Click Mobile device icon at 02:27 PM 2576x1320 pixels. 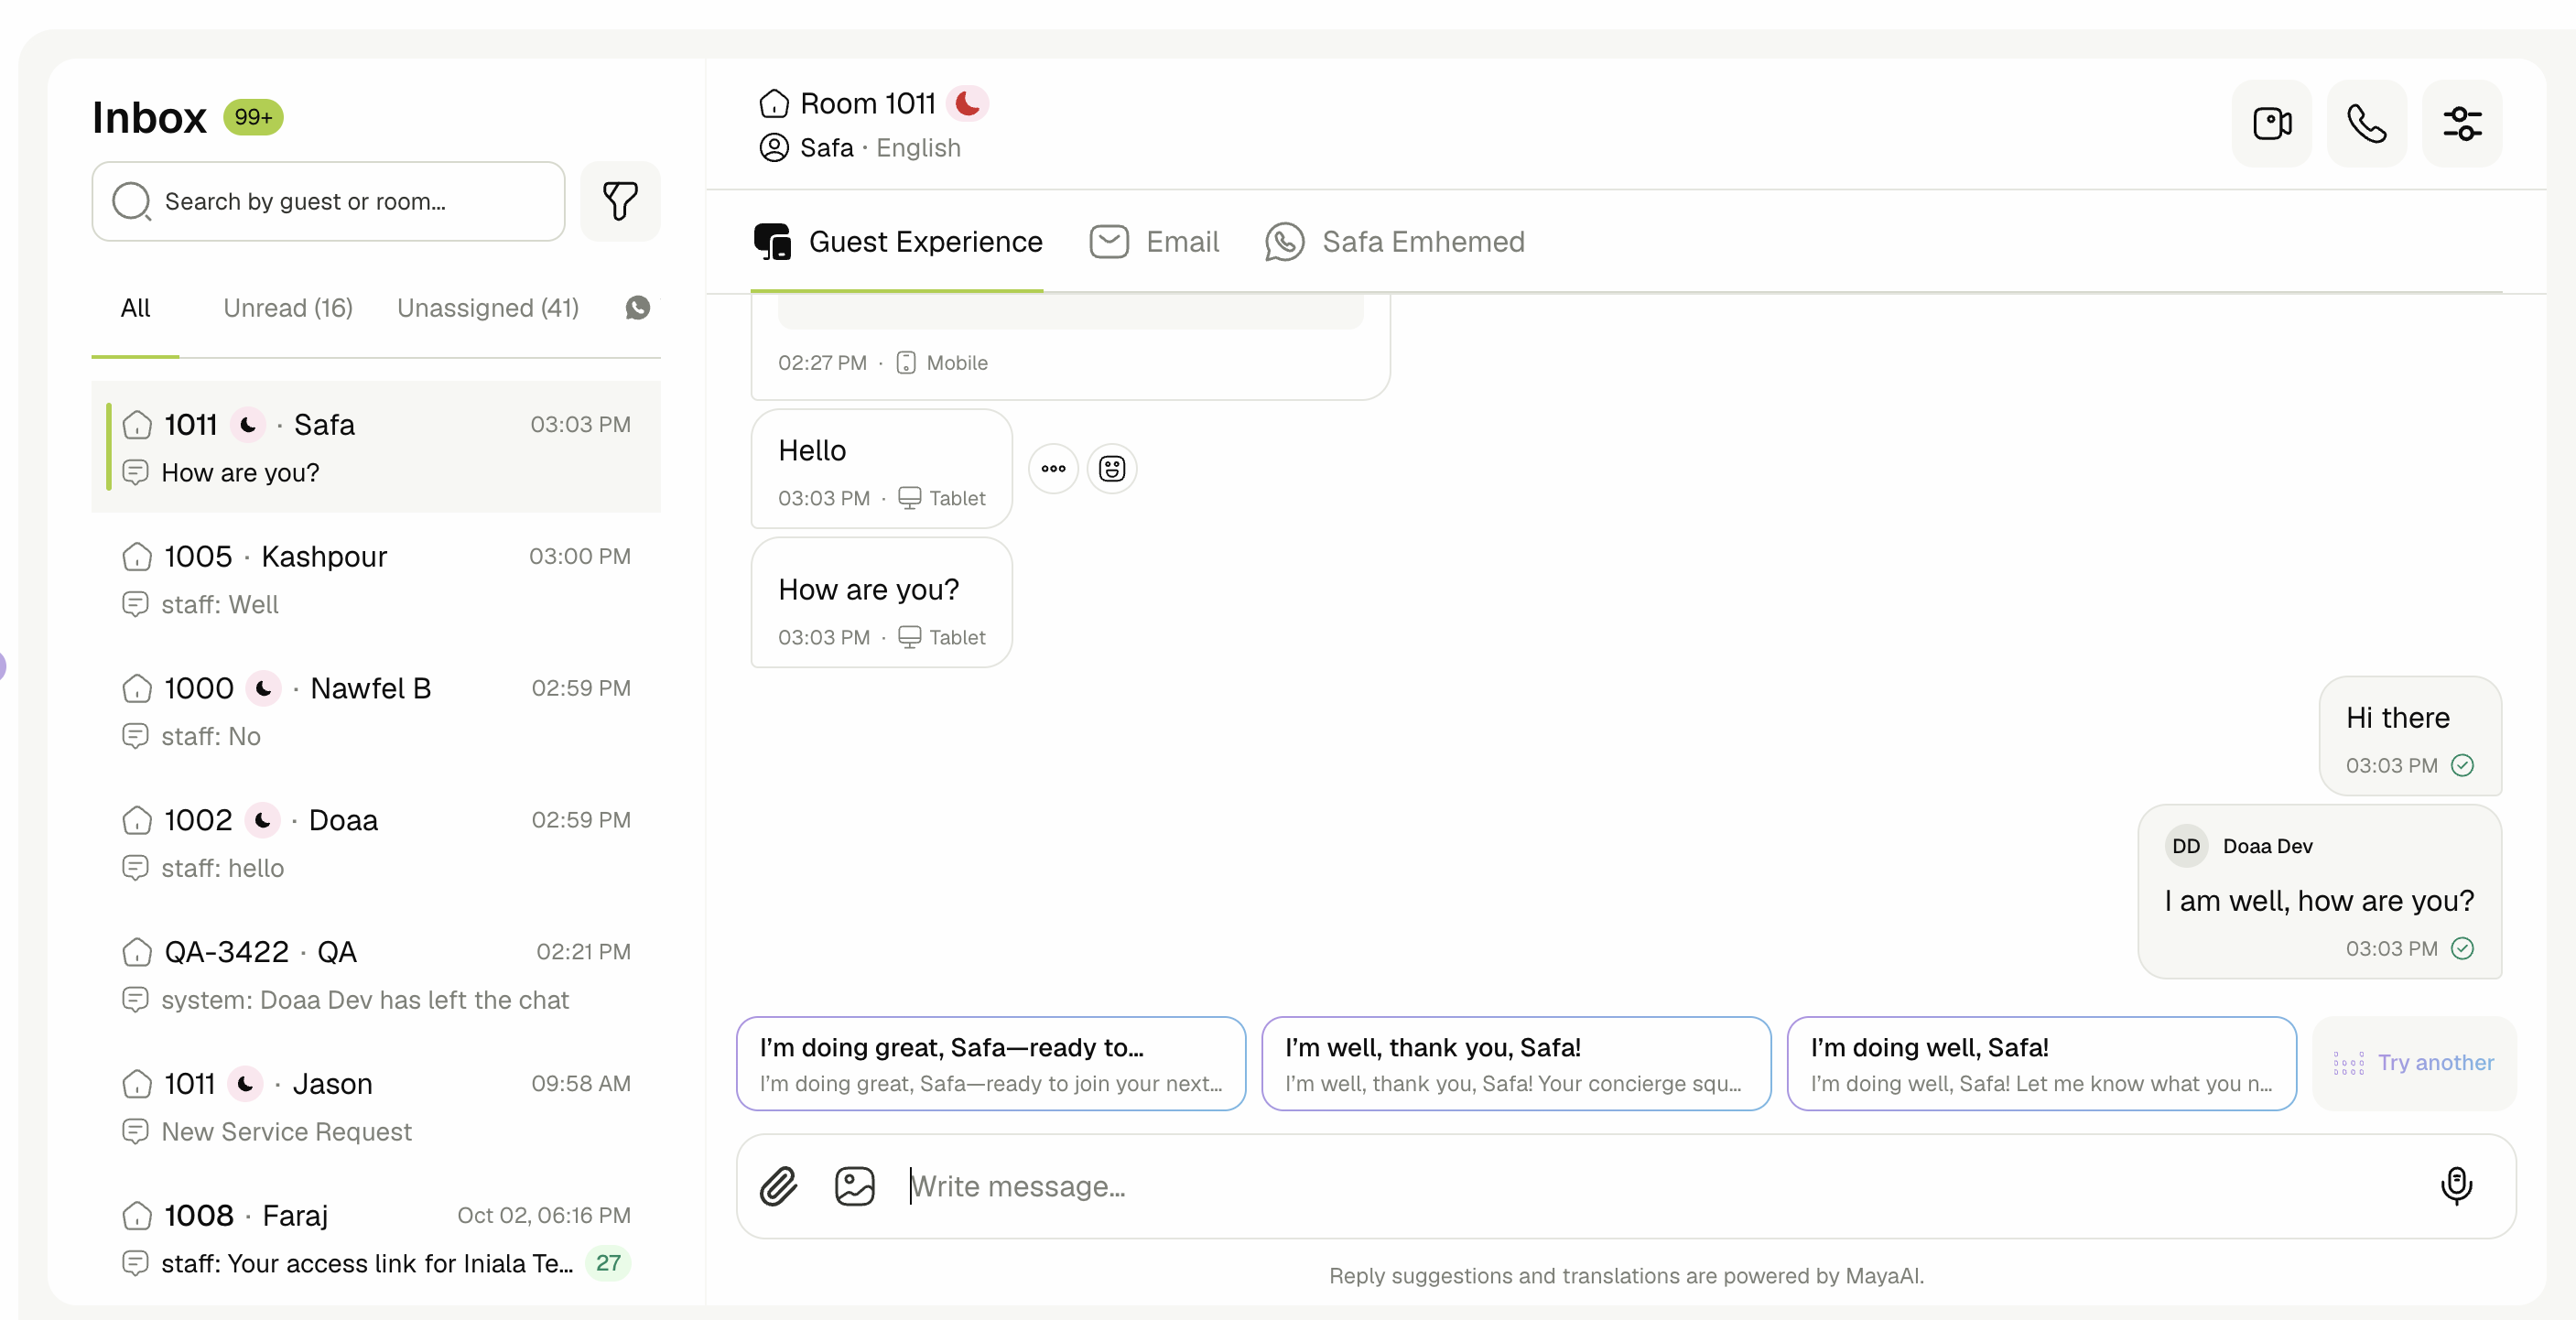coord(905,363)
